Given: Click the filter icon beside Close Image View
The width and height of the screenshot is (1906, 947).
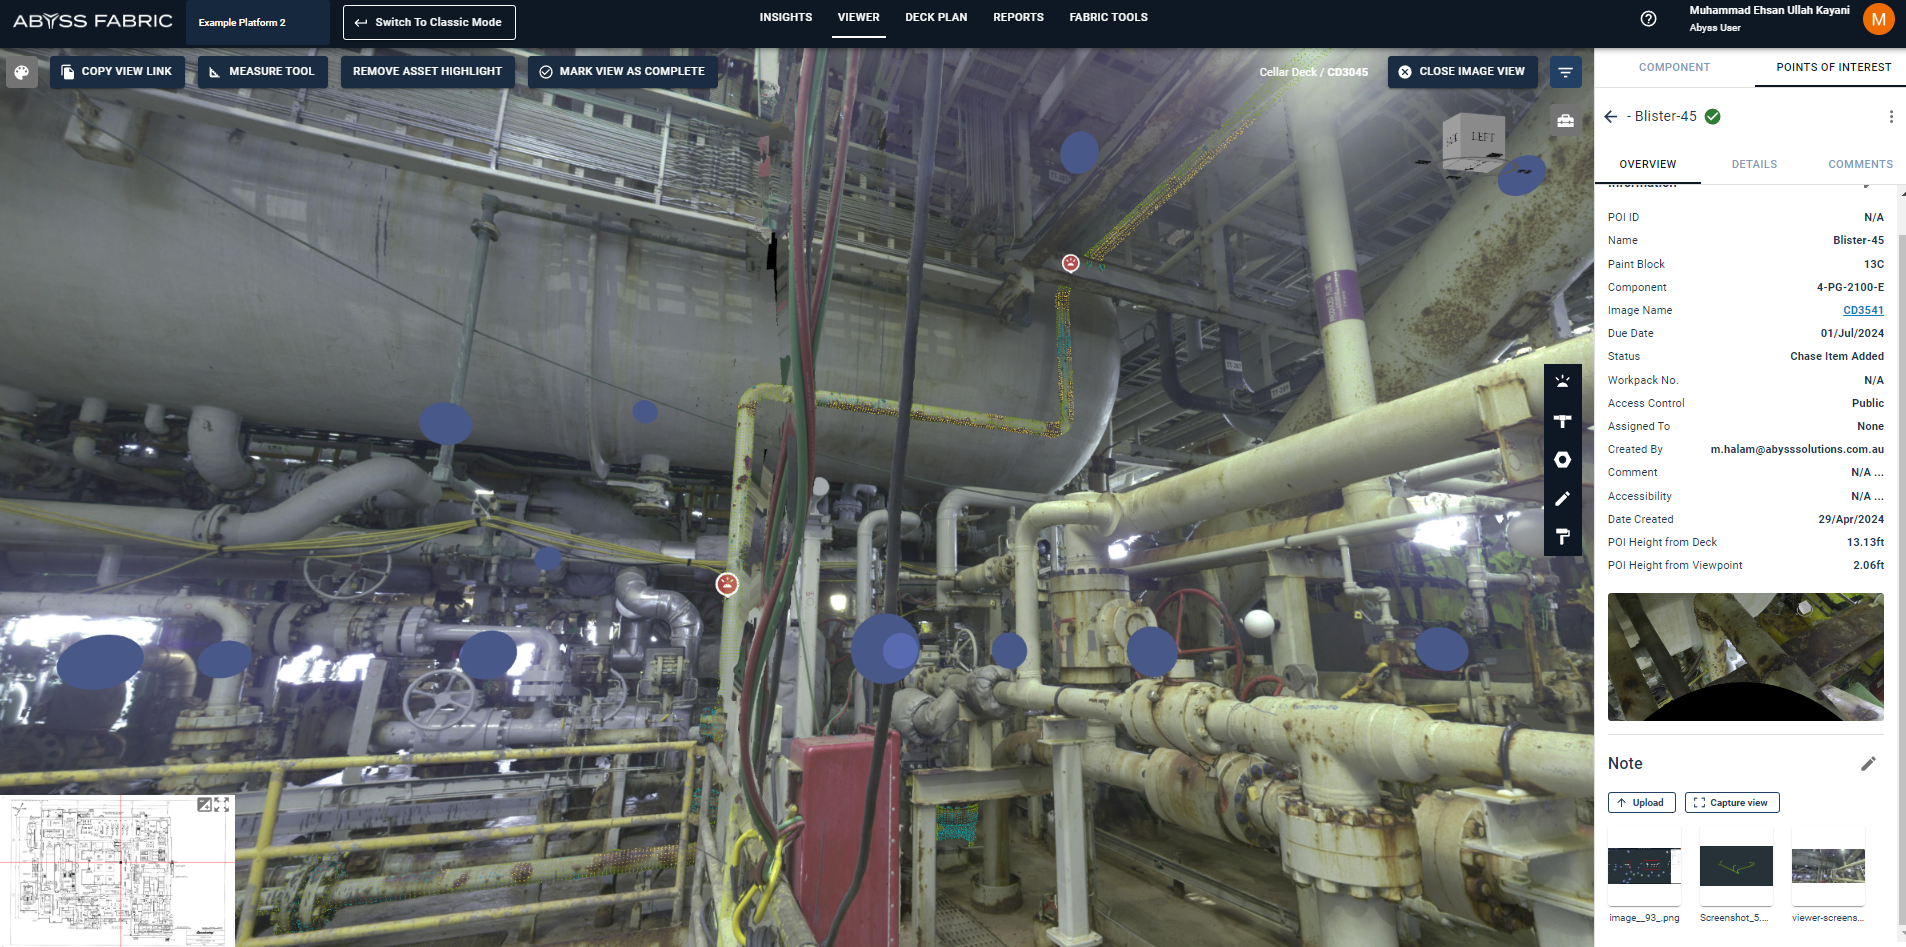Looking at the screenshot, I should [1565, 72].
